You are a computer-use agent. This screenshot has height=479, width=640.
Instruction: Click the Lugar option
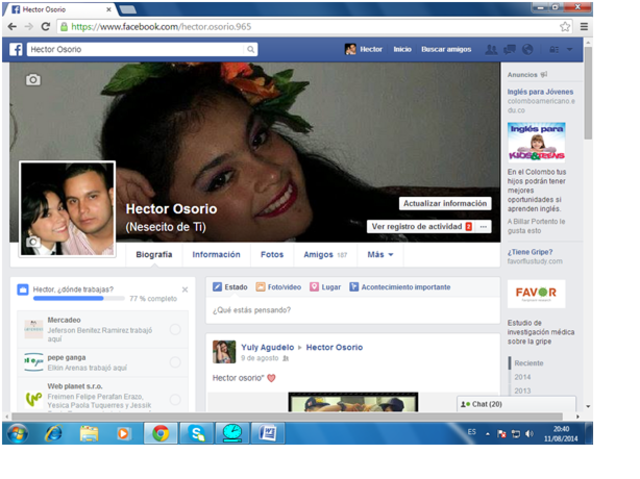click(x=325, y=287)
